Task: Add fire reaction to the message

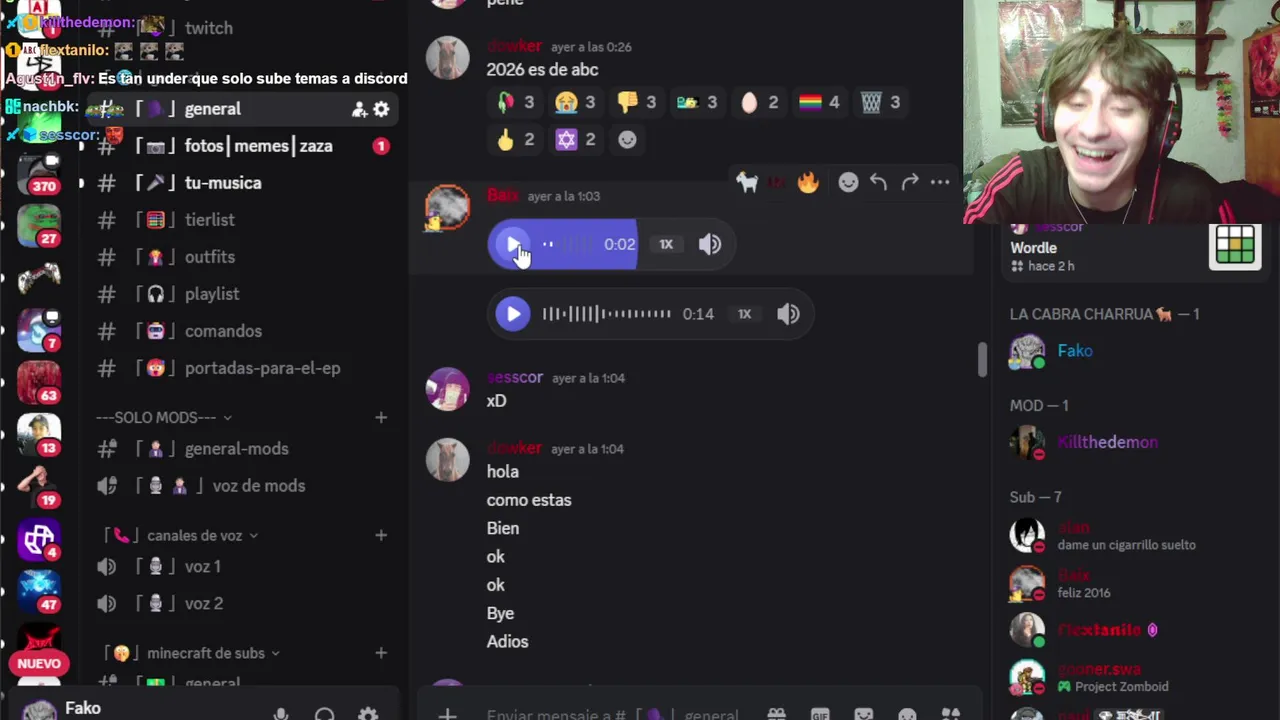Action: pyautogui.click(x=808, y=182)
